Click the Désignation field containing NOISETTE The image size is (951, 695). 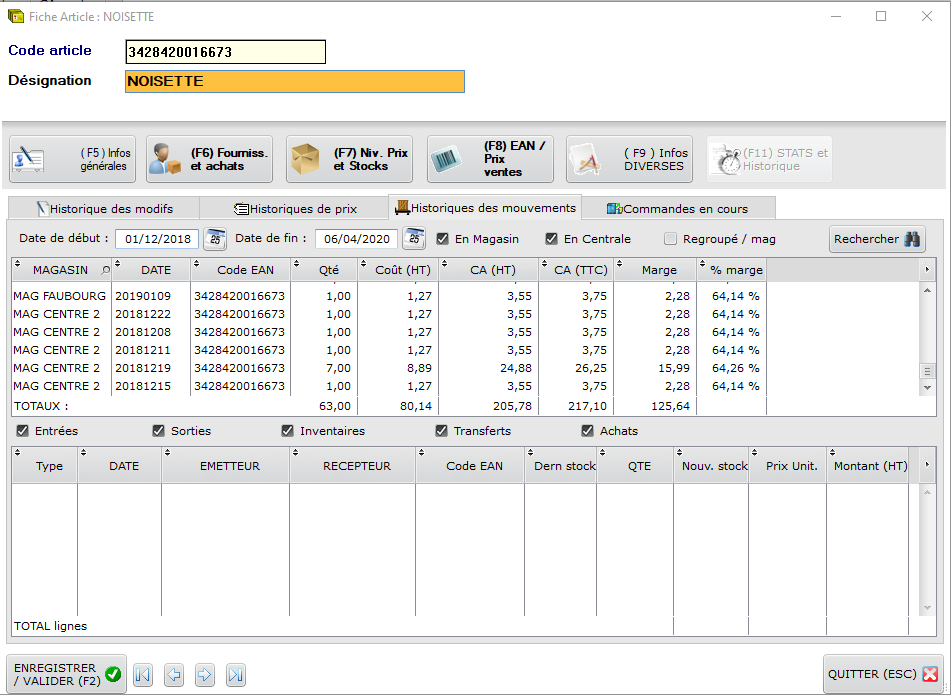point(295,81)
